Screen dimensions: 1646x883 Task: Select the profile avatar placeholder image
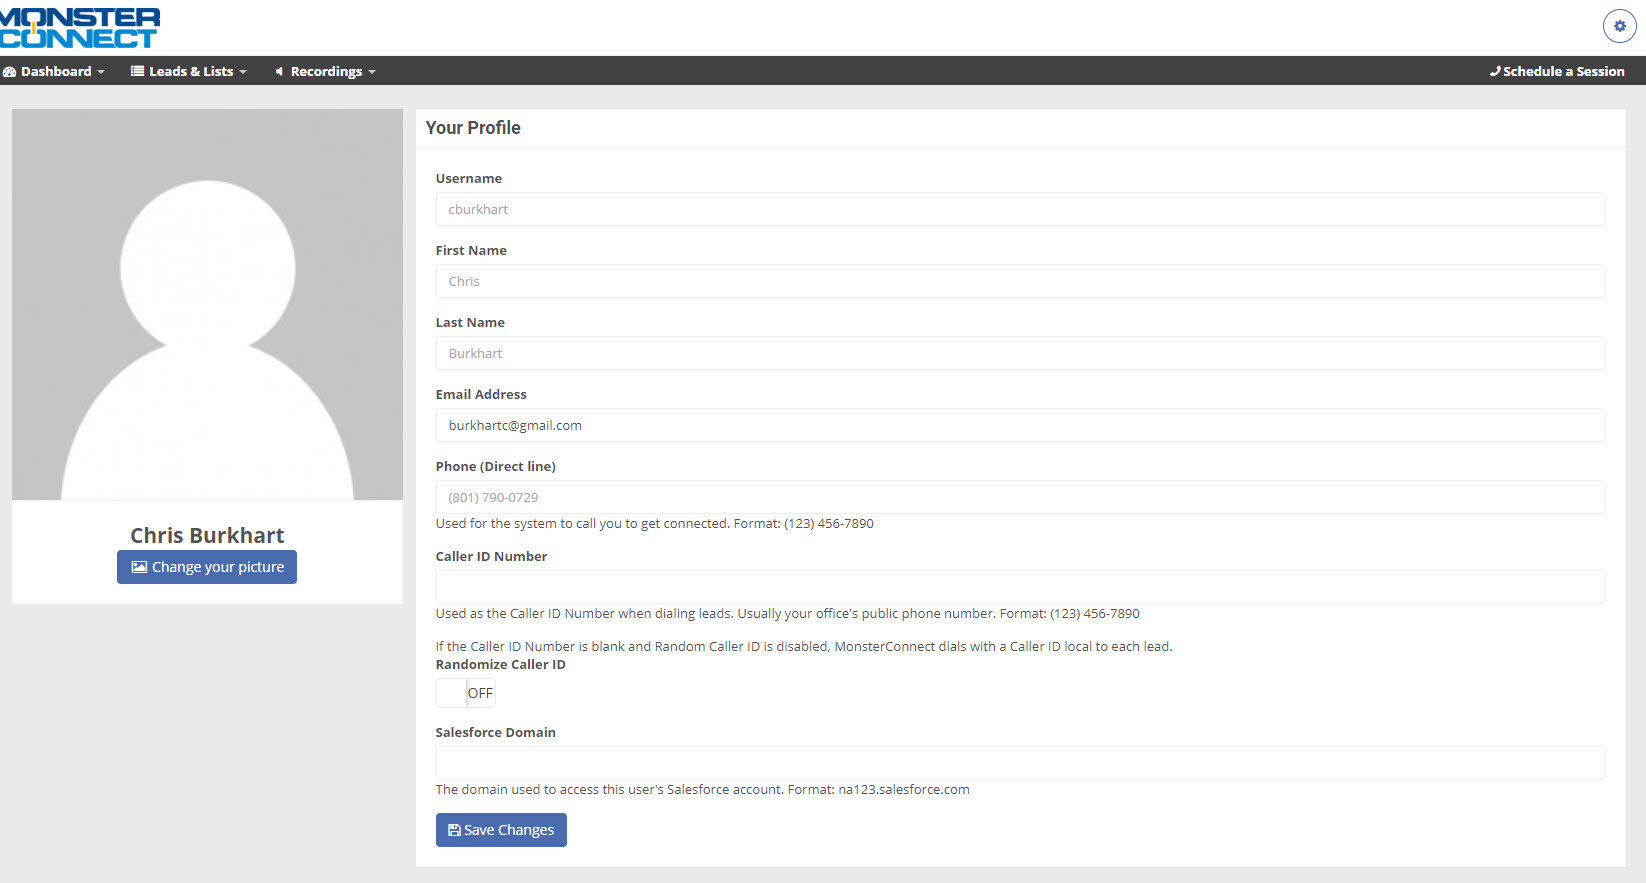(x=207, y=305)
